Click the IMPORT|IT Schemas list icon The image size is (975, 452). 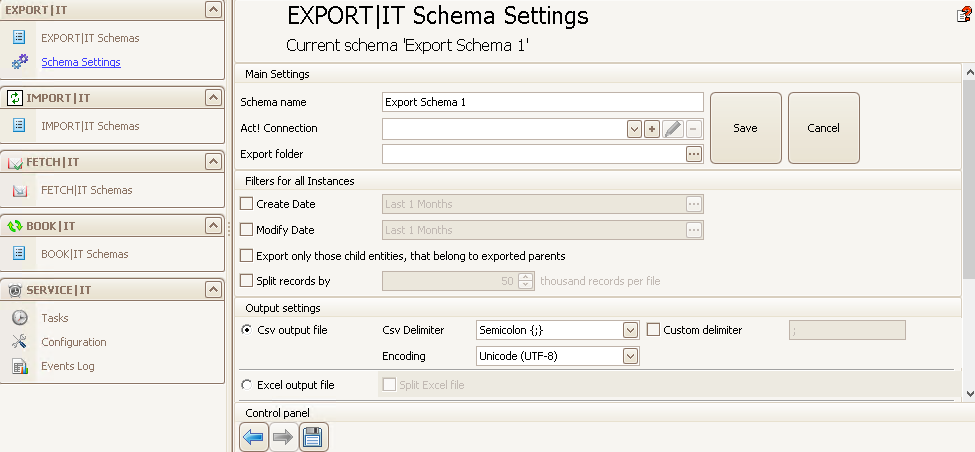pyautogui.click(x=19, y=126)
